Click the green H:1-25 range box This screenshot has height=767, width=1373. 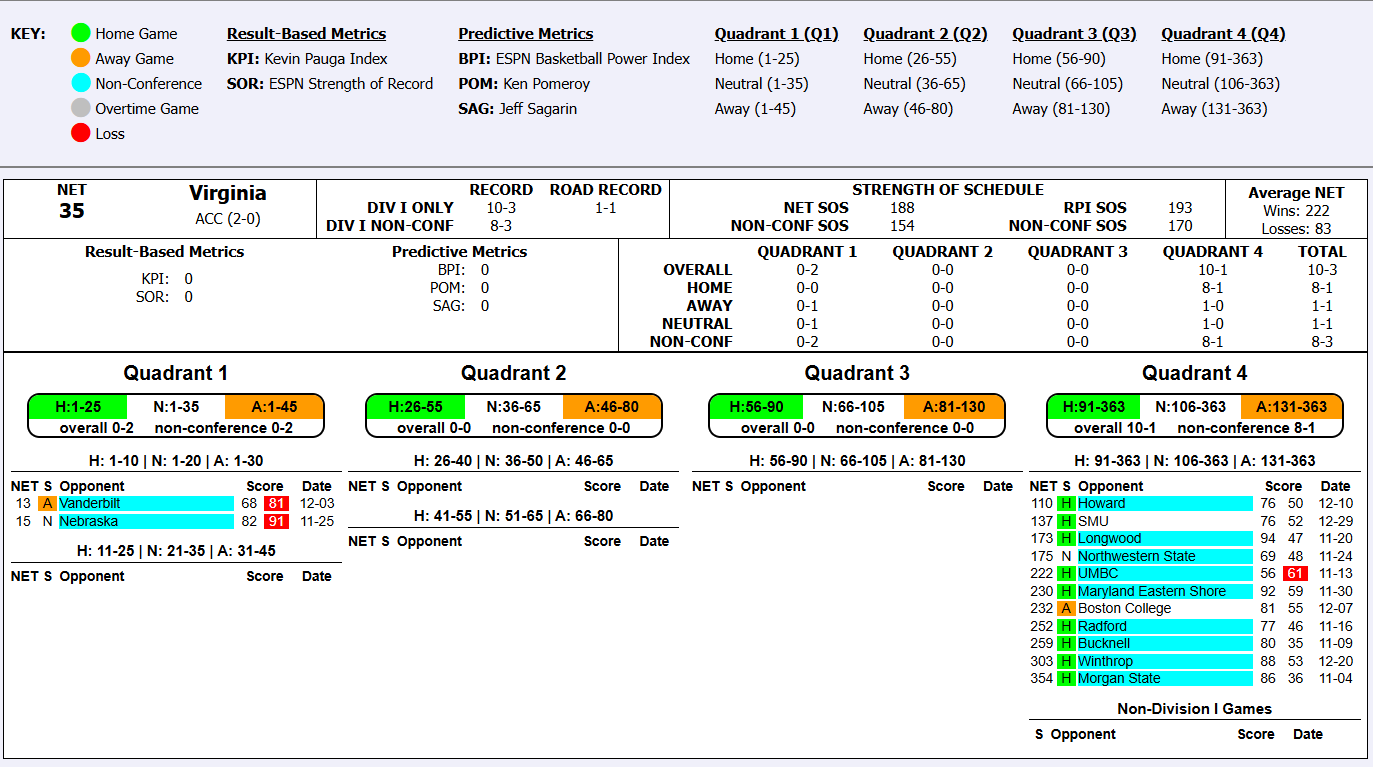77,407
